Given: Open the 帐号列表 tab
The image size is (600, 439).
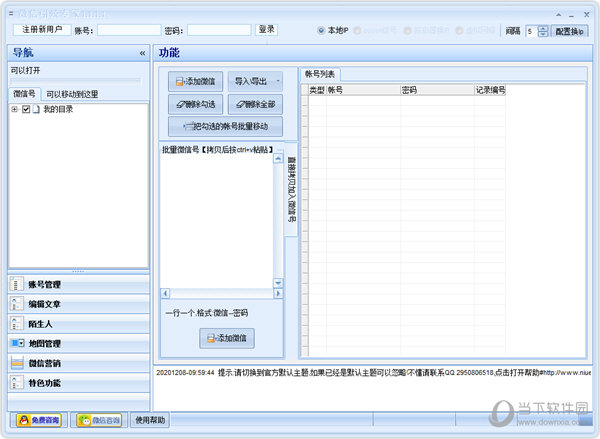Looking at the screenshot, I should (x=320, y=74).
